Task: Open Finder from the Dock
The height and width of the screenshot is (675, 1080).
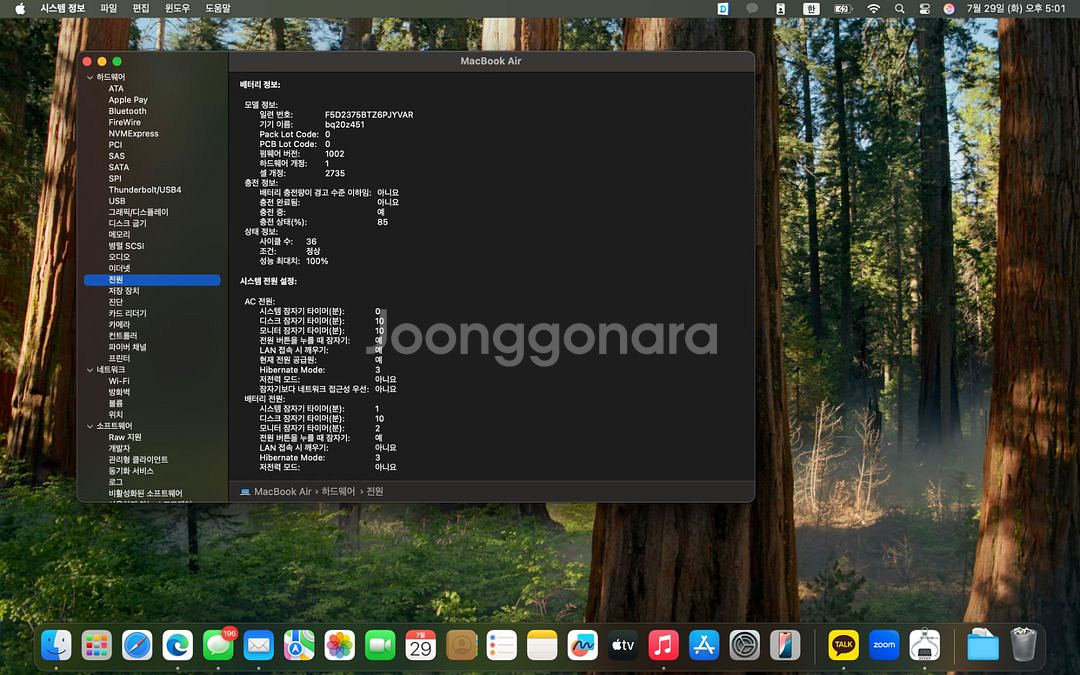Action: click(56, 645)
